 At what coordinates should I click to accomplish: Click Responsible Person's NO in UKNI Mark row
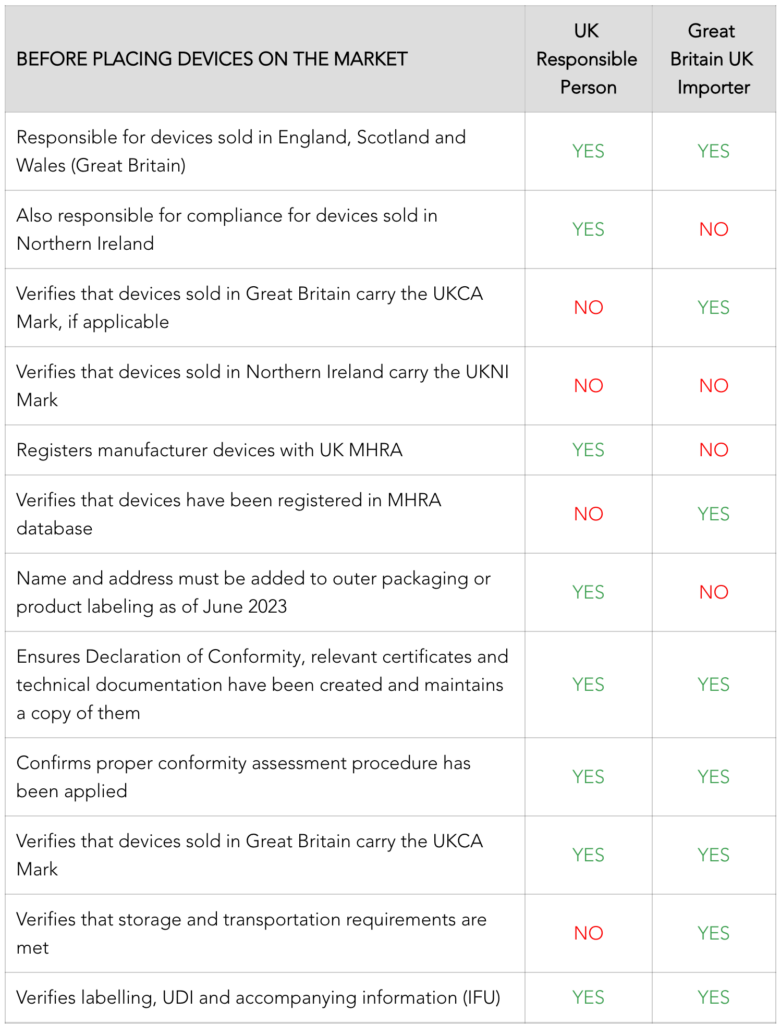click(588, 385)
